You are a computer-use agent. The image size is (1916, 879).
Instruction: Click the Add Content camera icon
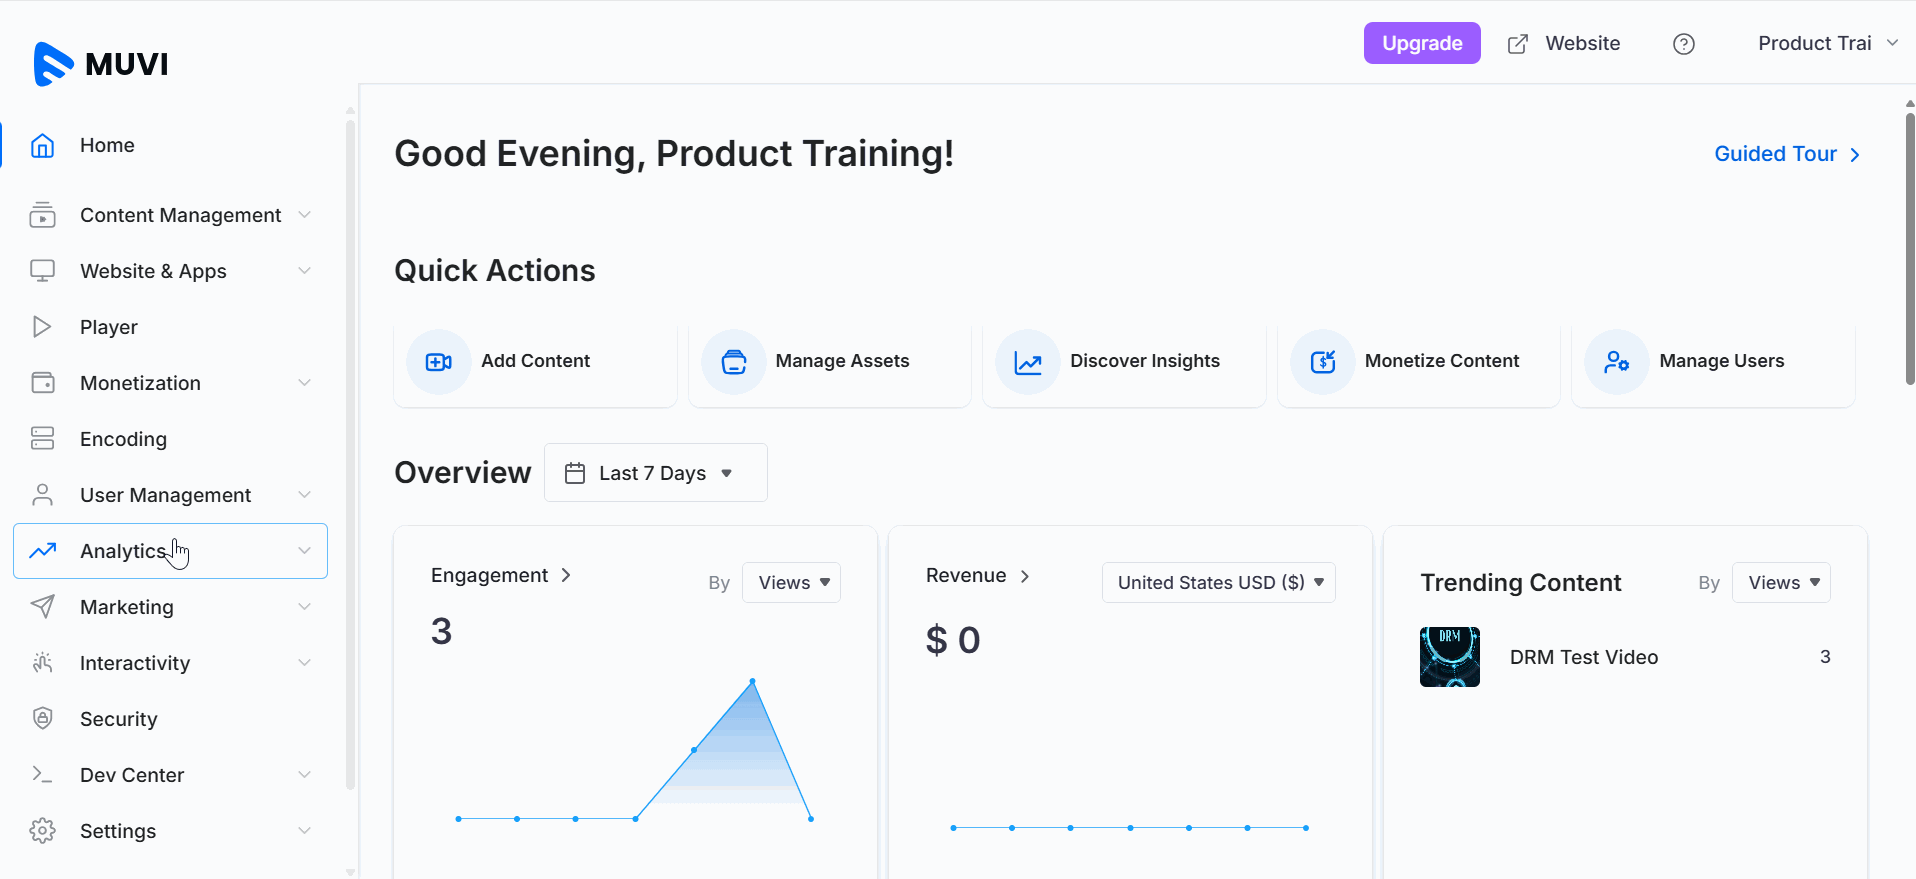coord(438,362)
